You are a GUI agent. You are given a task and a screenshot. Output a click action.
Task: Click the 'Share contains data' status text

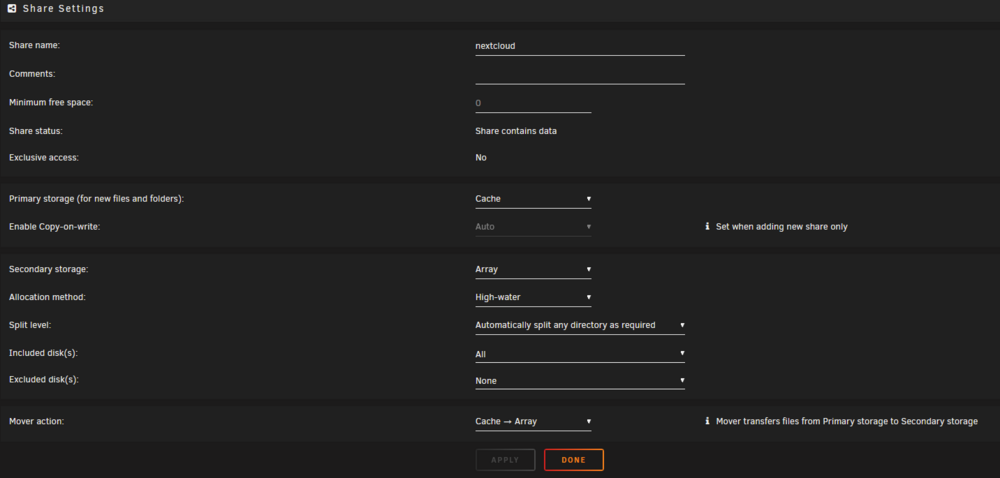tap(516, 131)
